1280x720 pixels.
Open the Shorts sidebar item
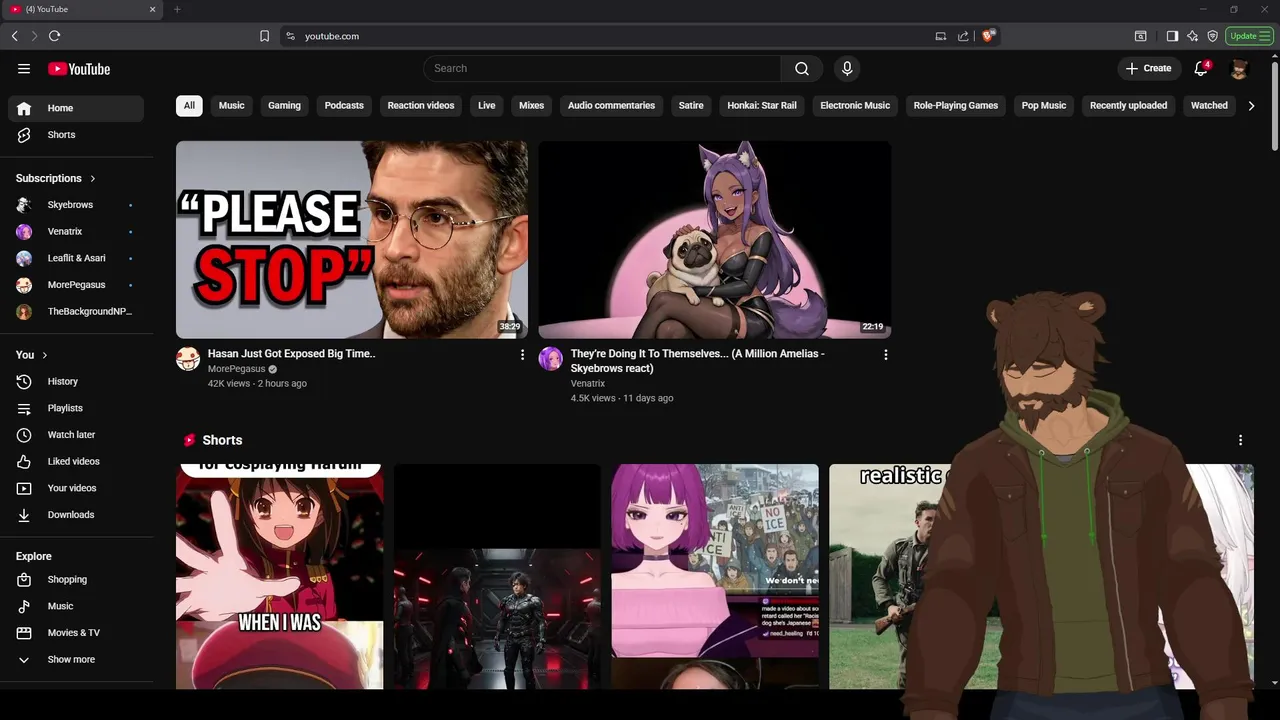pyautogui.click(x=76, y=135)
